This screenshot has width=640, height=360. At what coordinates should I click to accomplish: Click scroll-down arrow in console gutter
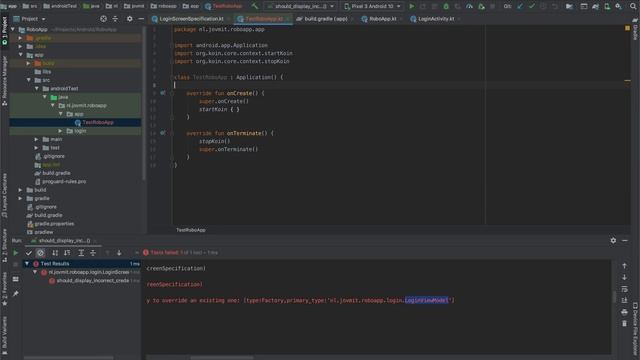click(624, 277)
